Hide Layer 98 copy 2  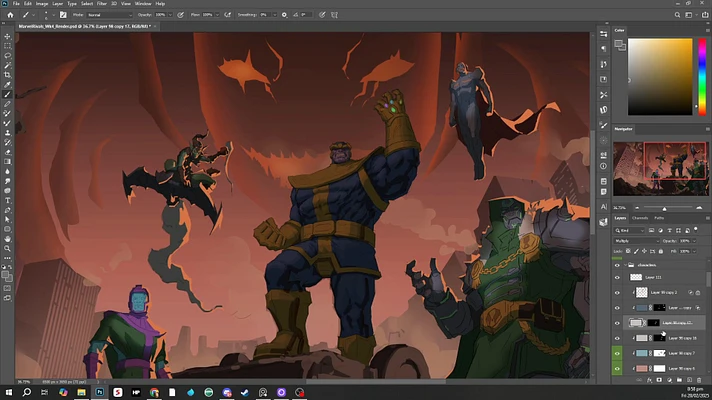[x=617, y=293]
